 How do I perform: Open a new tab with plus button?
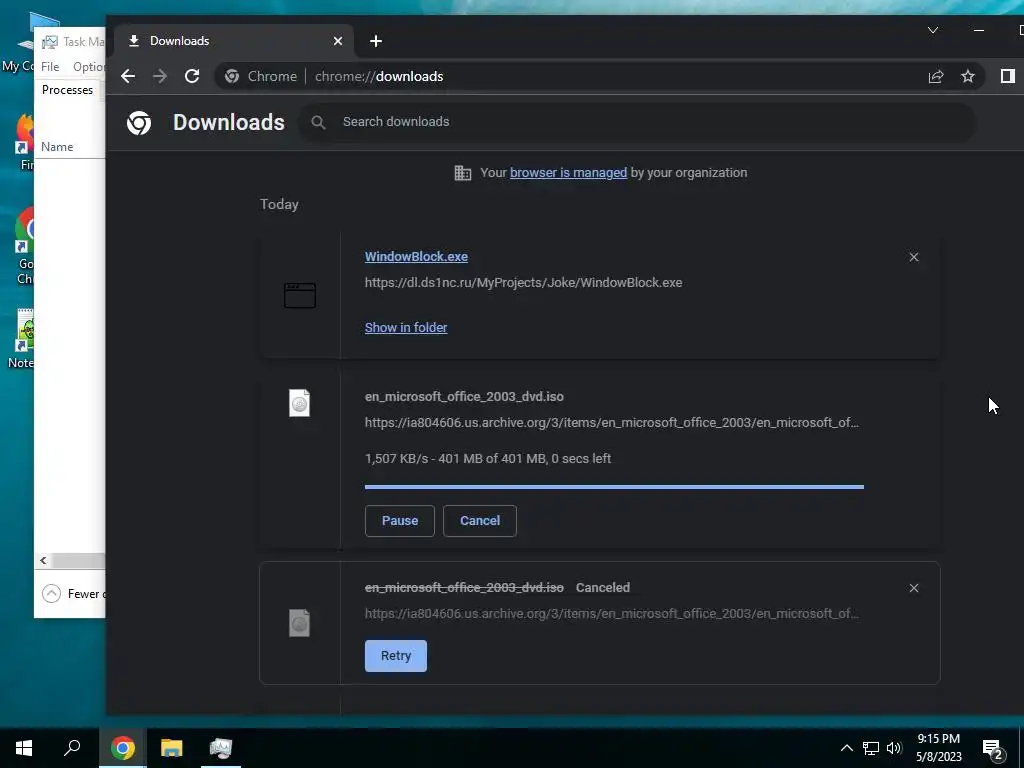tap(376, 41)
